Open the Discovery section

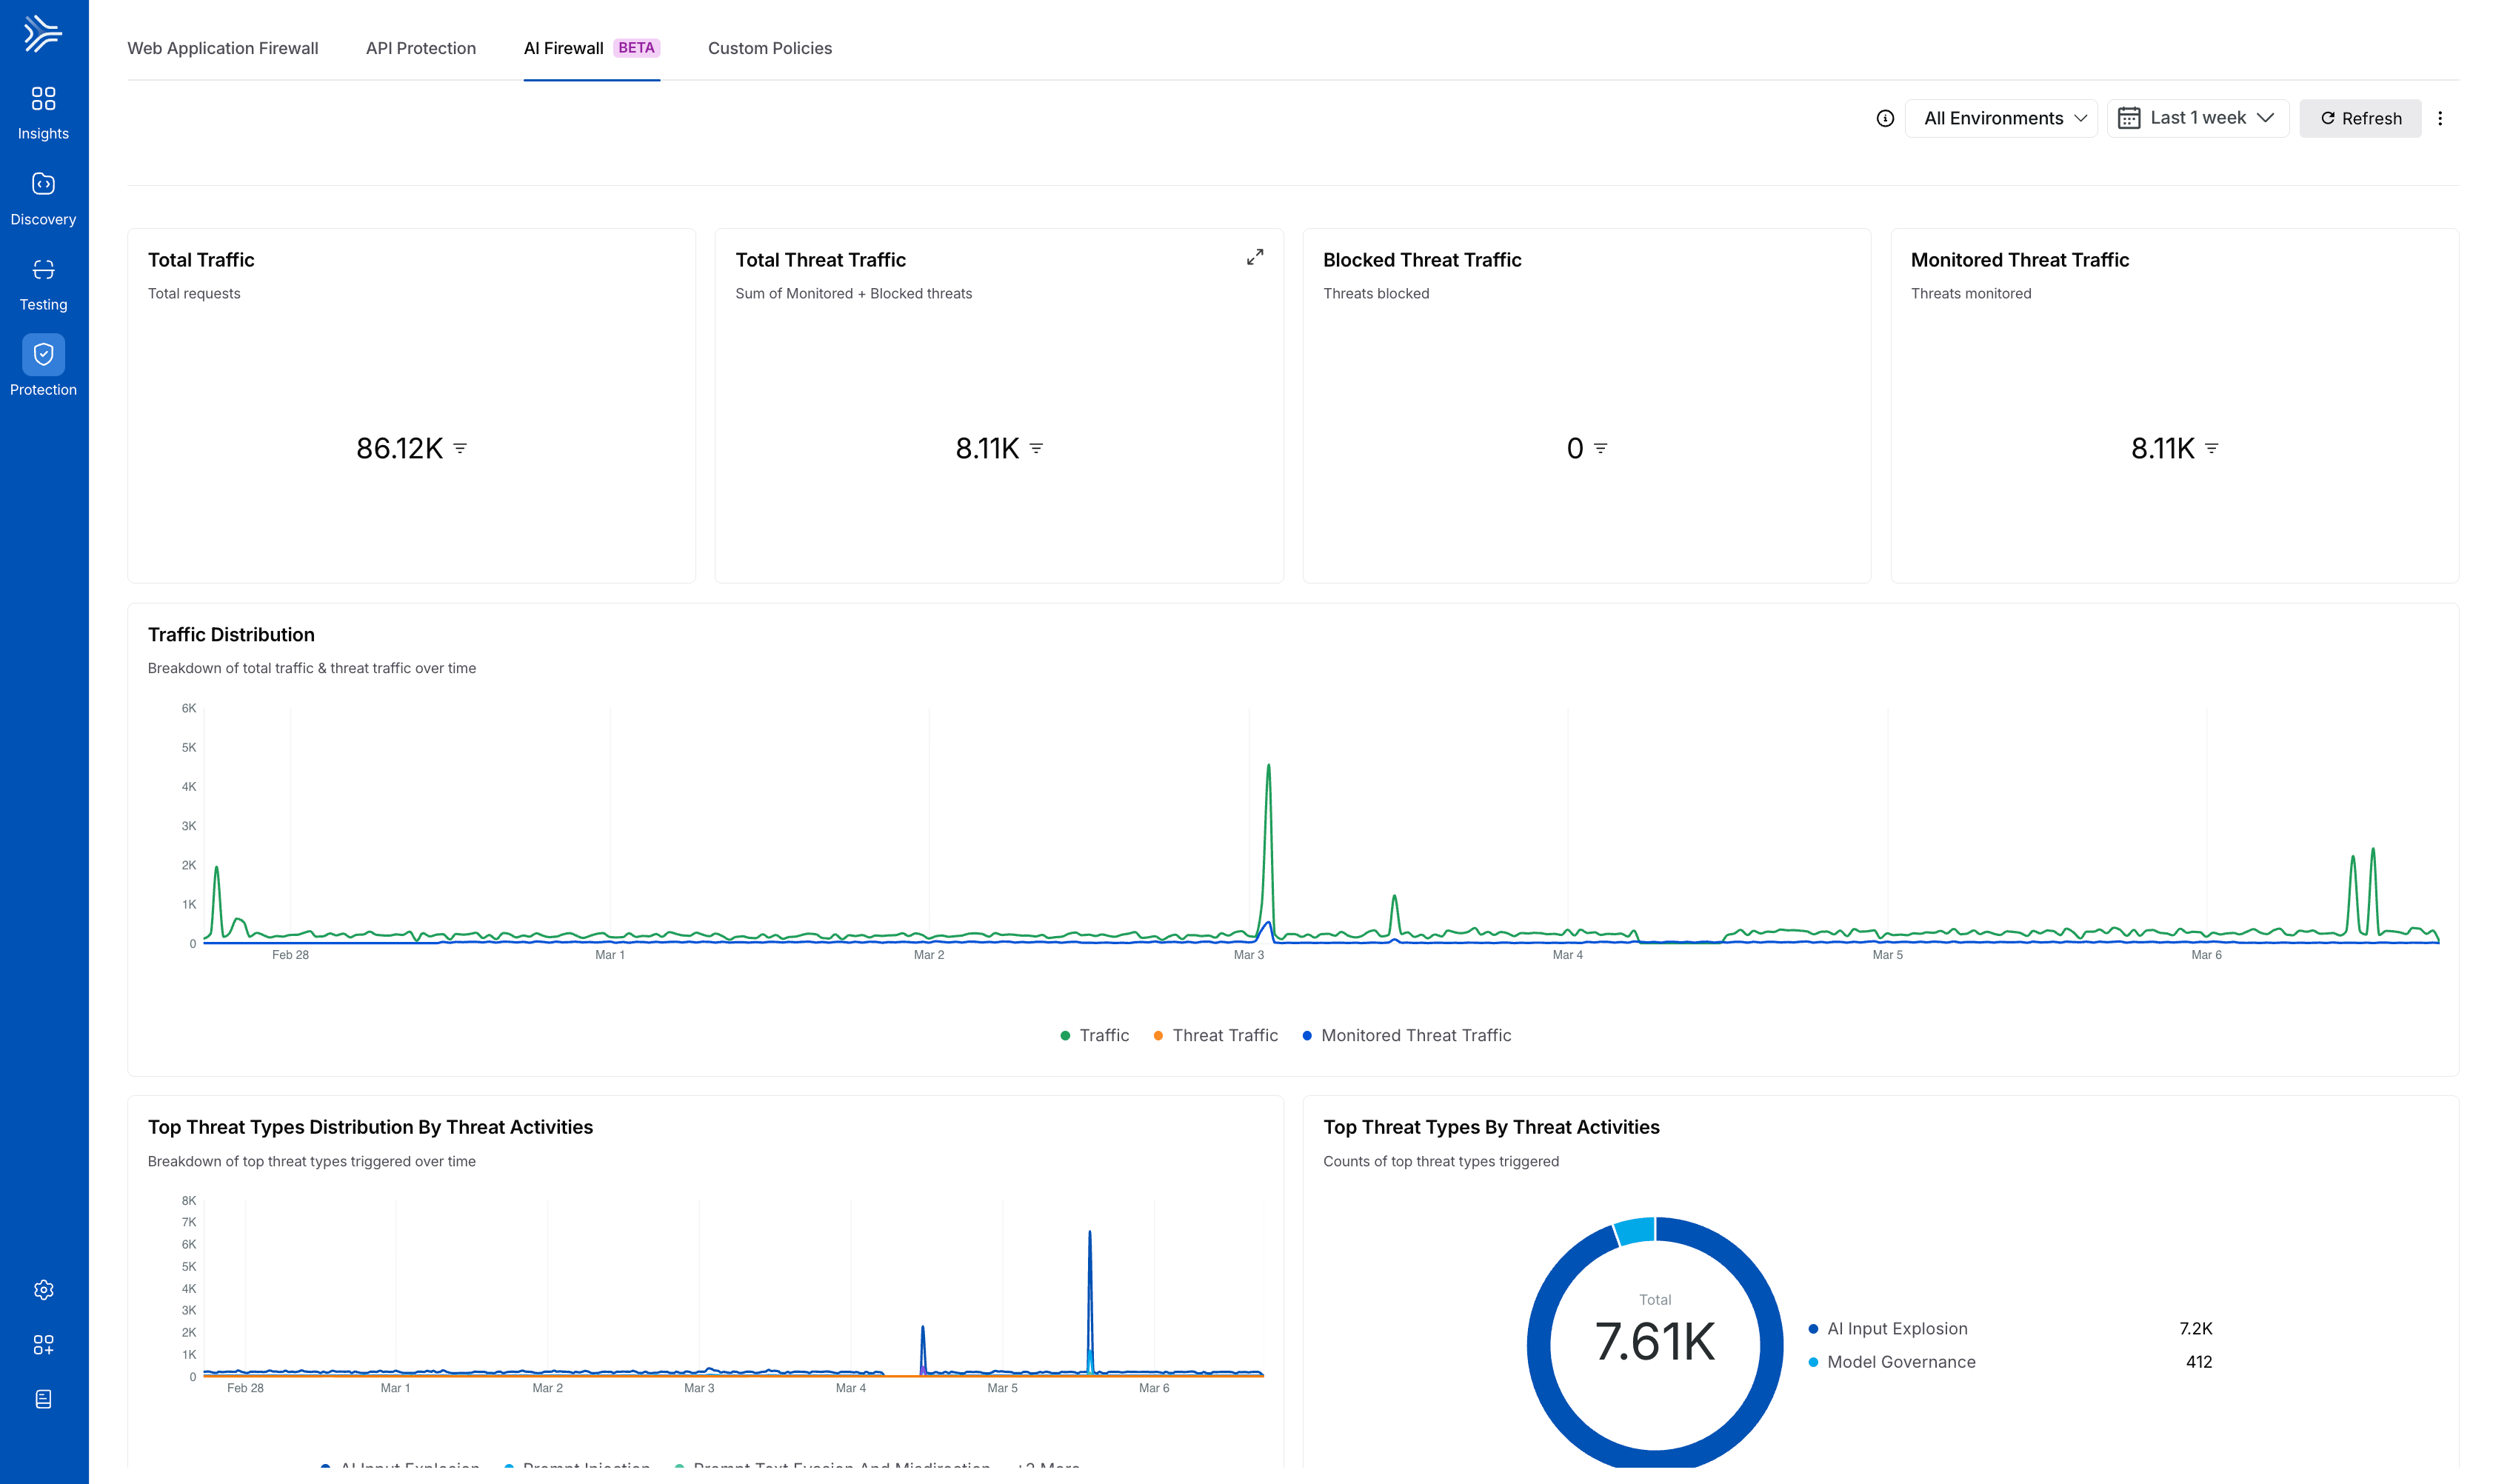(x=43, y=198)
